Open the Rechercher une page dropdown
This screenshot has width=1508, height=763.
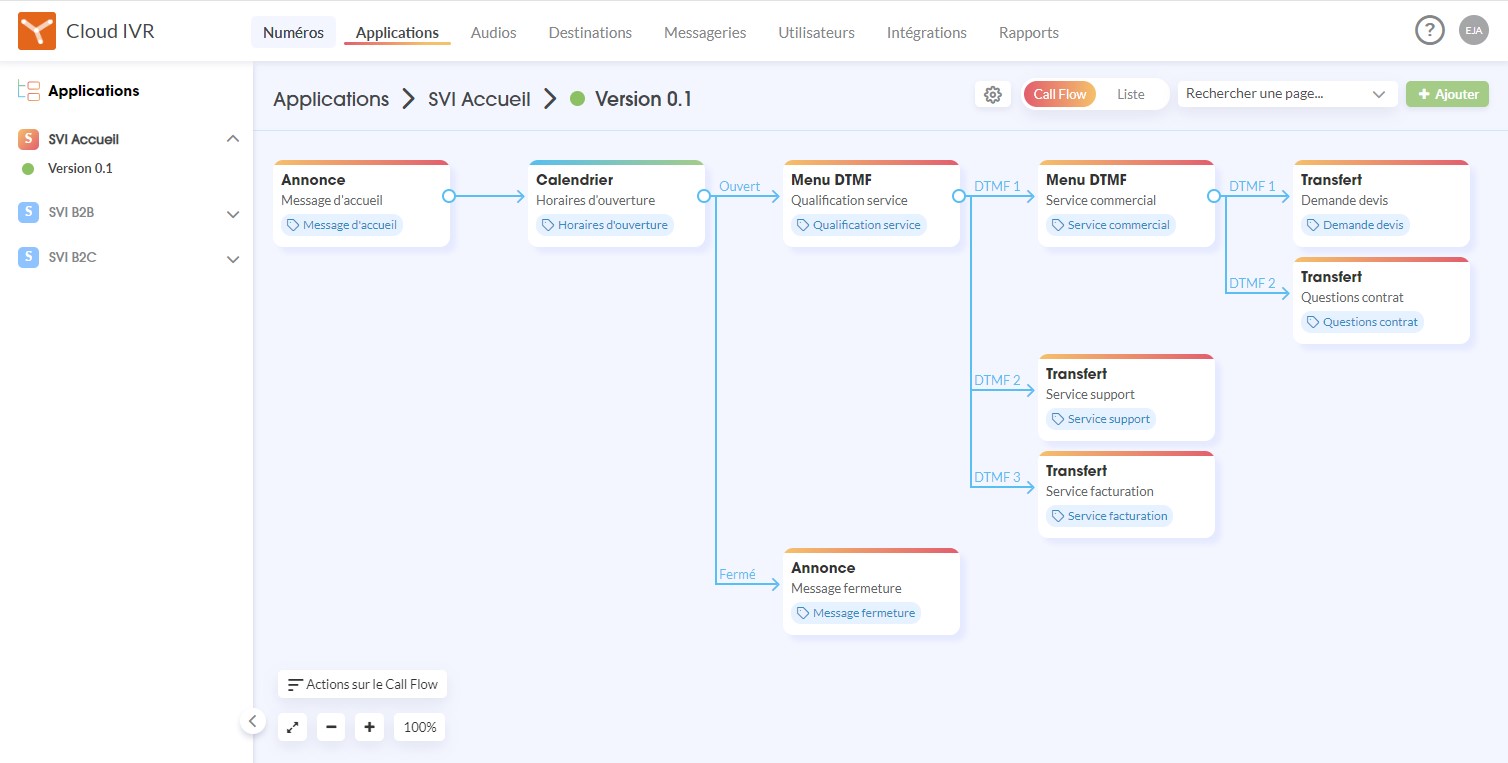(x=1286, y=94)
